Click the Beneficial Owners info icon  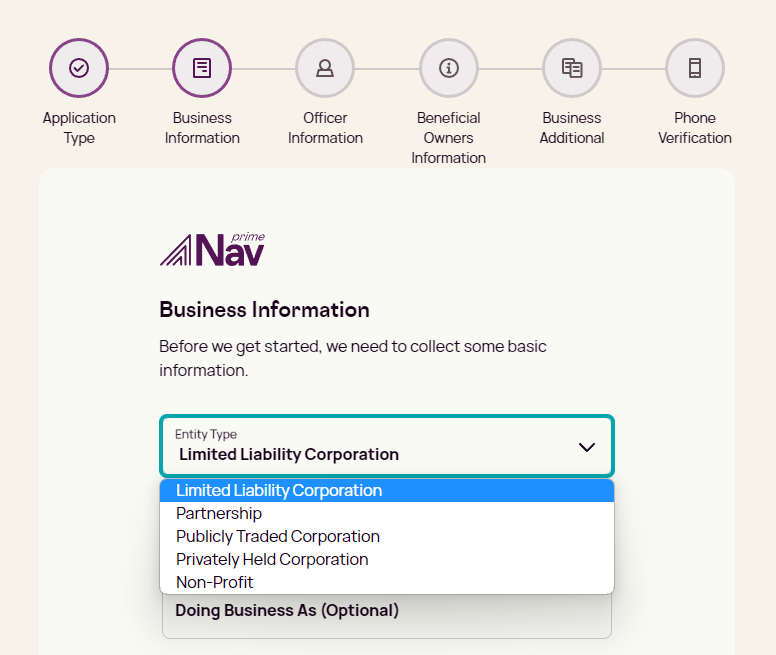[x=448, y=68]
